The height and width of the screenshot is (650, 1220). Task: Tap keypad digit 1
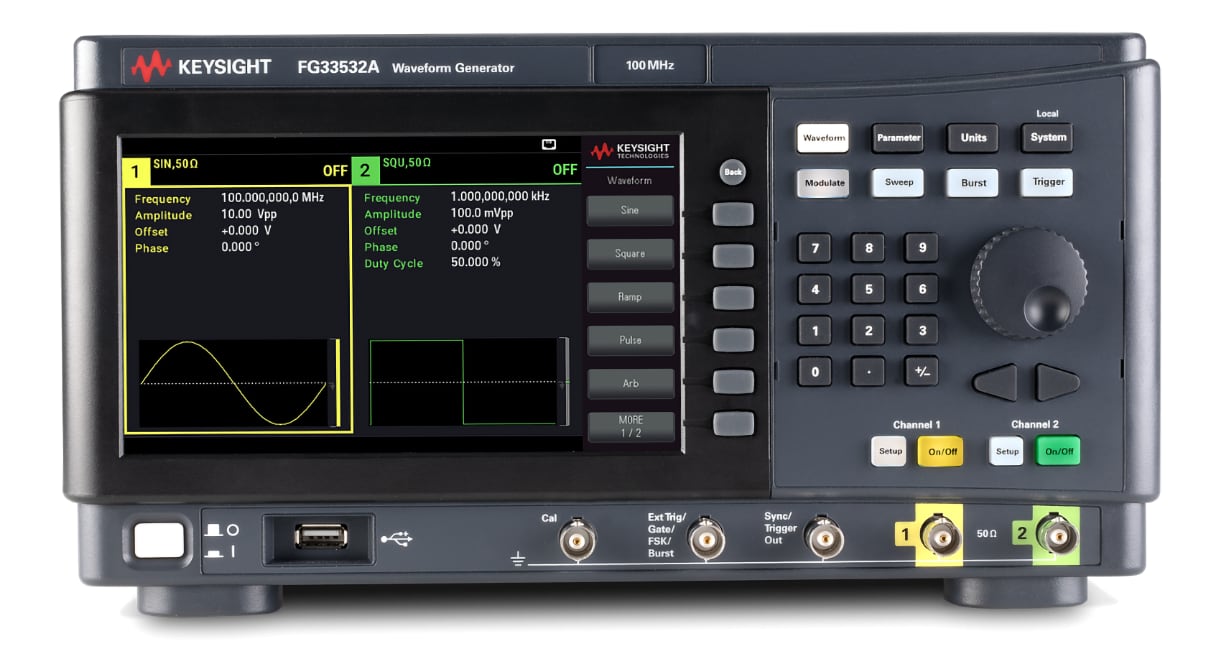[814, 330]
